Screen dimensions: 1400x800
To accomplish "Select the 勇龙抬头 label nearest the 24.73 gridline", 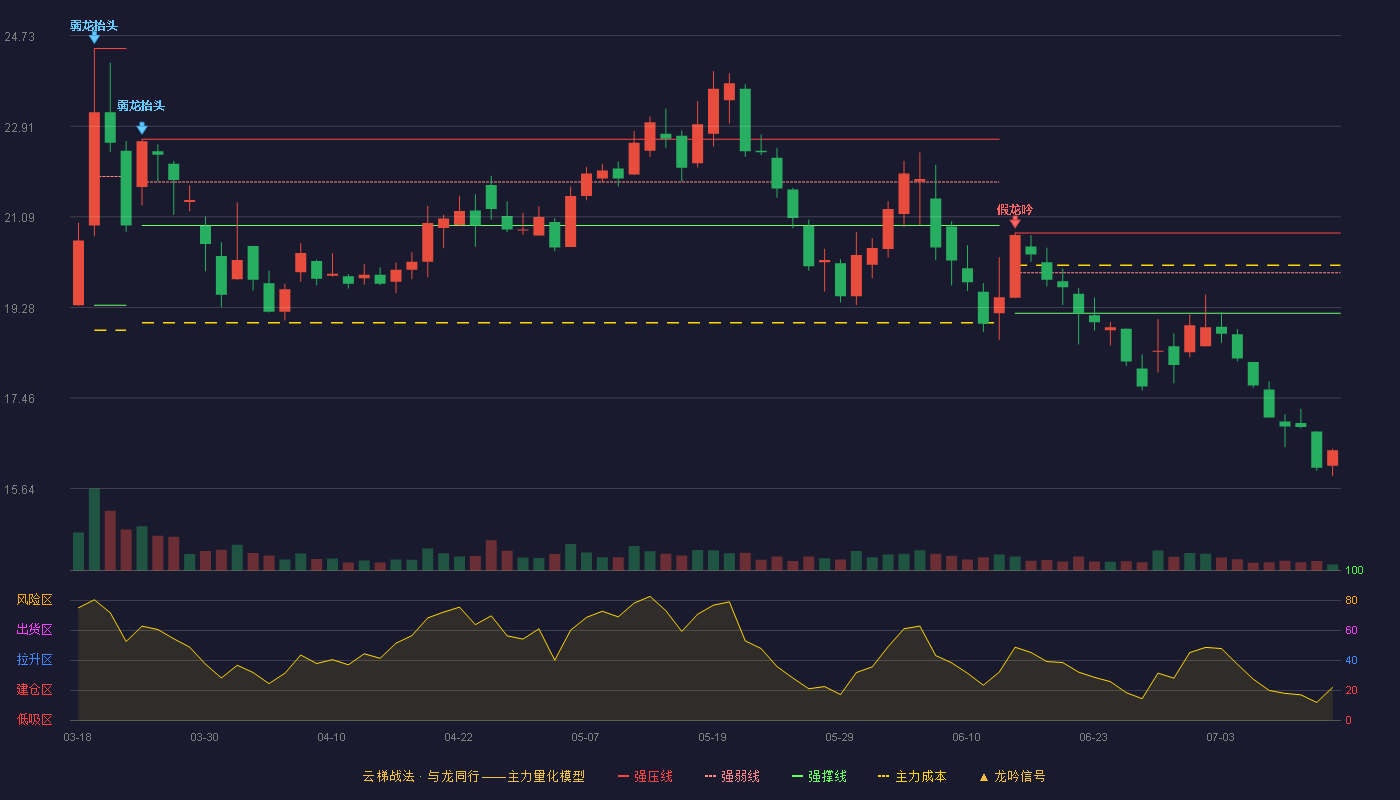I will pos(94,26).
